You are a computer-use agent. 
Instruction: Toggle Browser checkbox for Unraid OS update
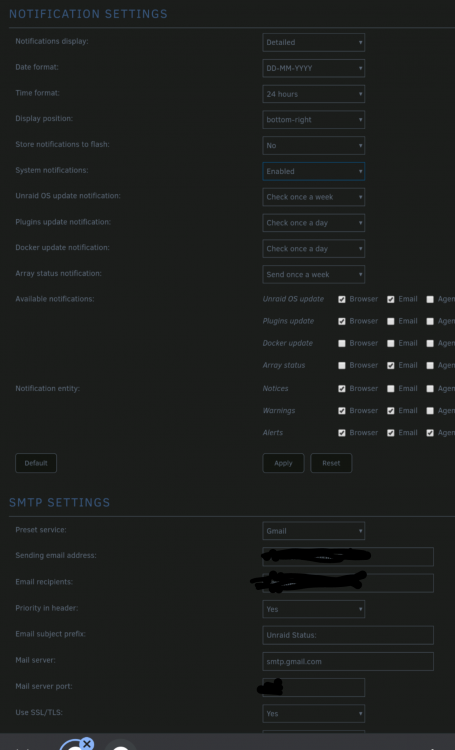342,299
